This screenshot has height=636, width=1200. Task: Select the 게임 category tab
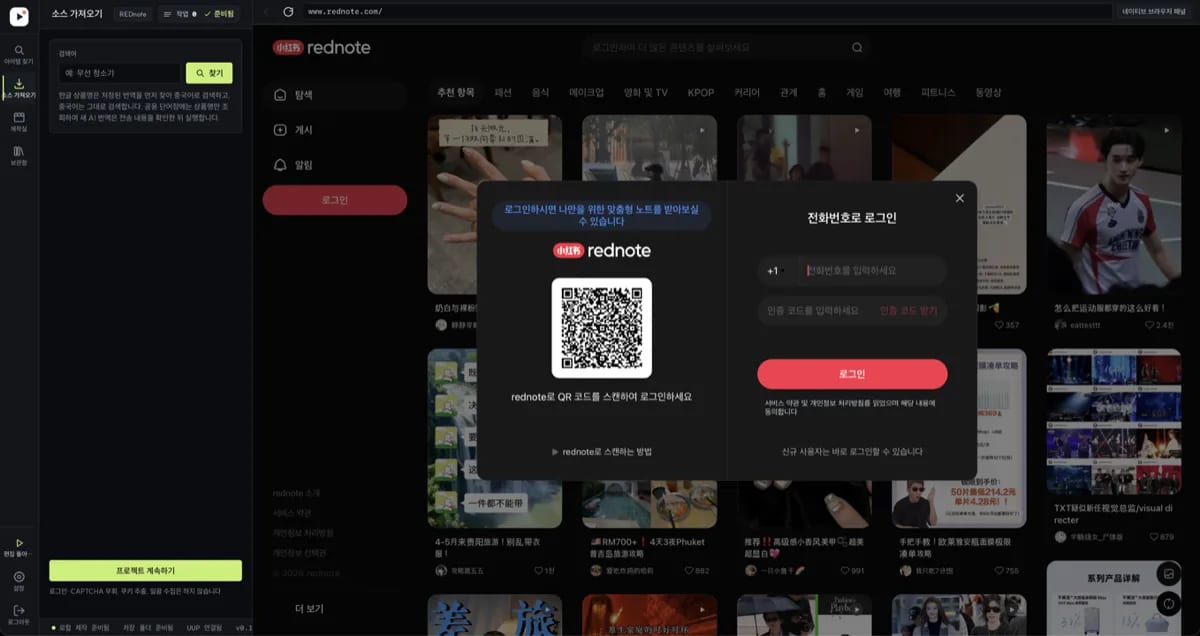pos(854,92)
